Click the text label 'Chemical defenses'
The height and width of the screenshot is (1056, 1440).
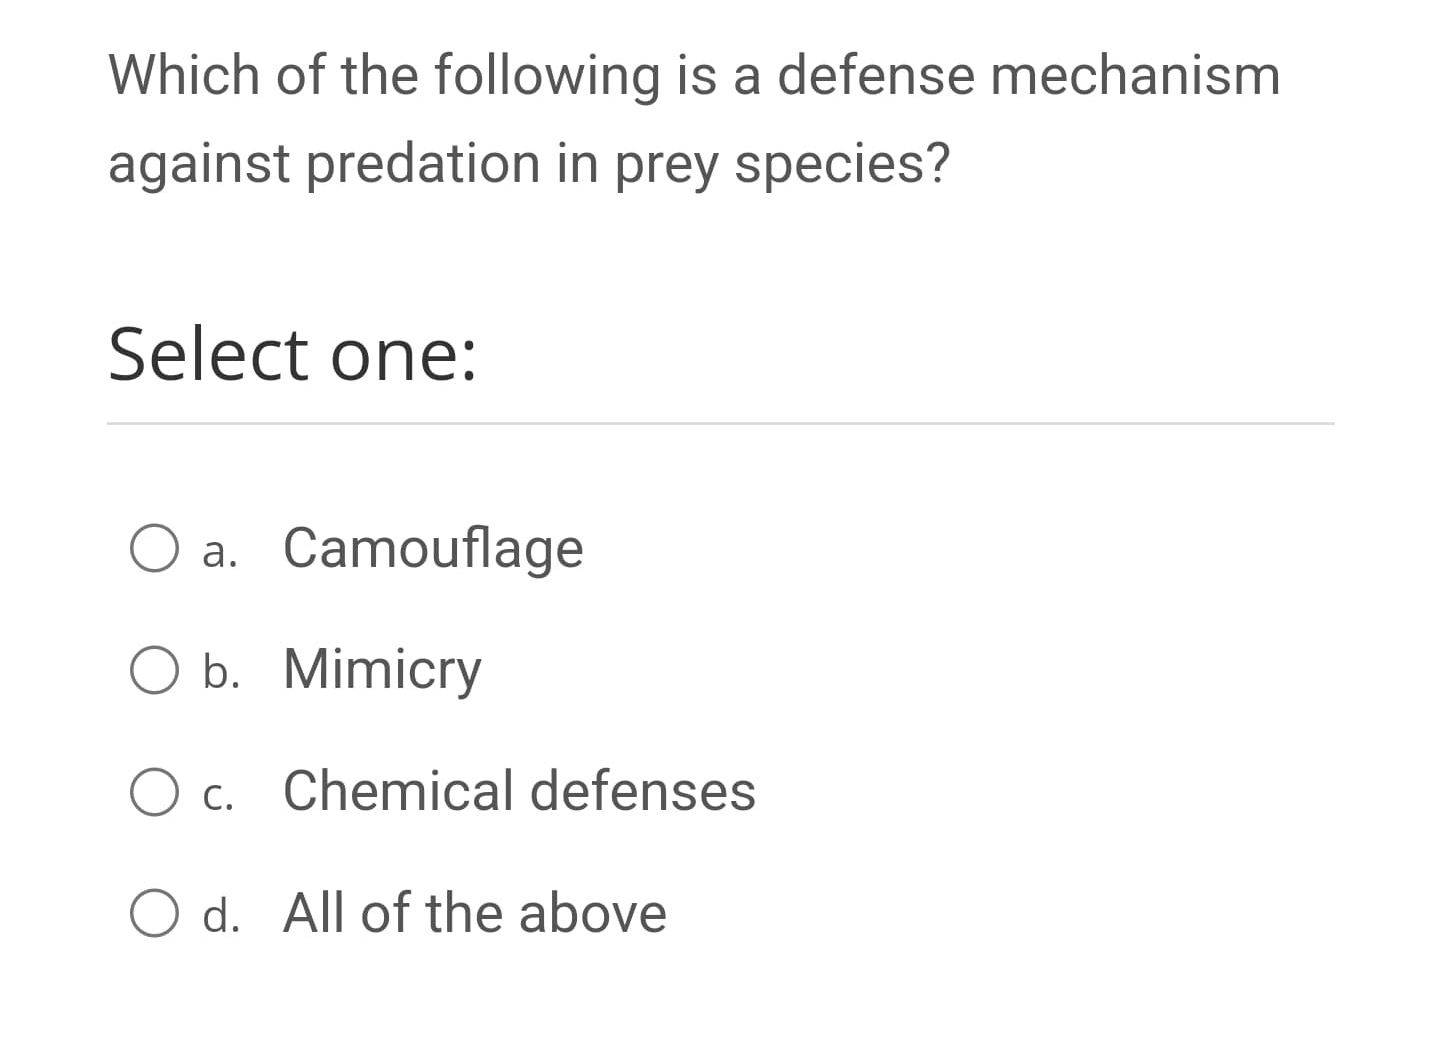point(518,792)
